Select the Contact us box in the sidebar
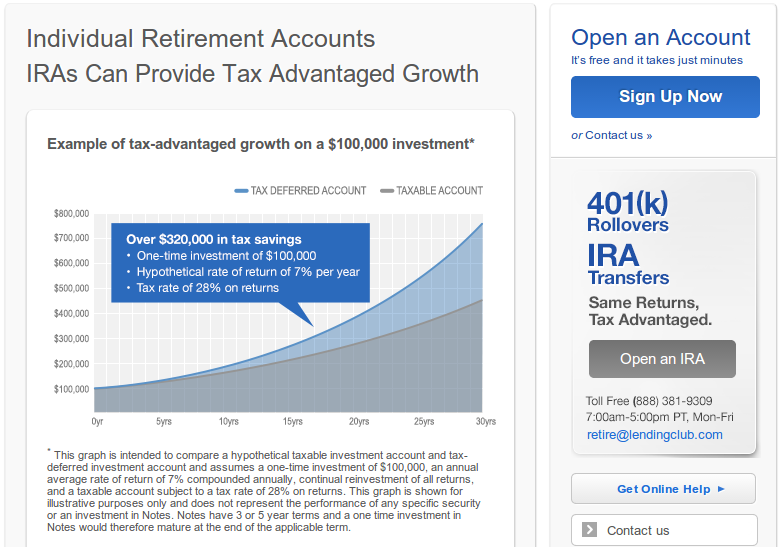This screenshot has height=547, width=783. pyautogui.click(x=664, y=530)
